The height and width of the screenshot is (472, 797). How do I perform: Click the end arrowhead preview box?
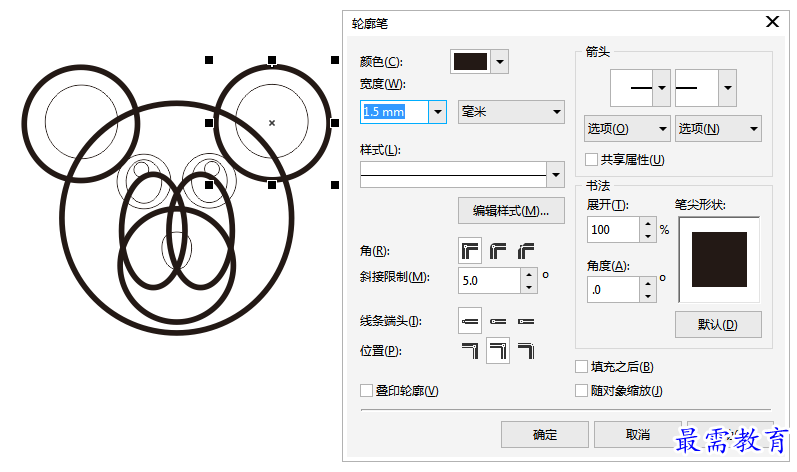(x=697, y=88)
